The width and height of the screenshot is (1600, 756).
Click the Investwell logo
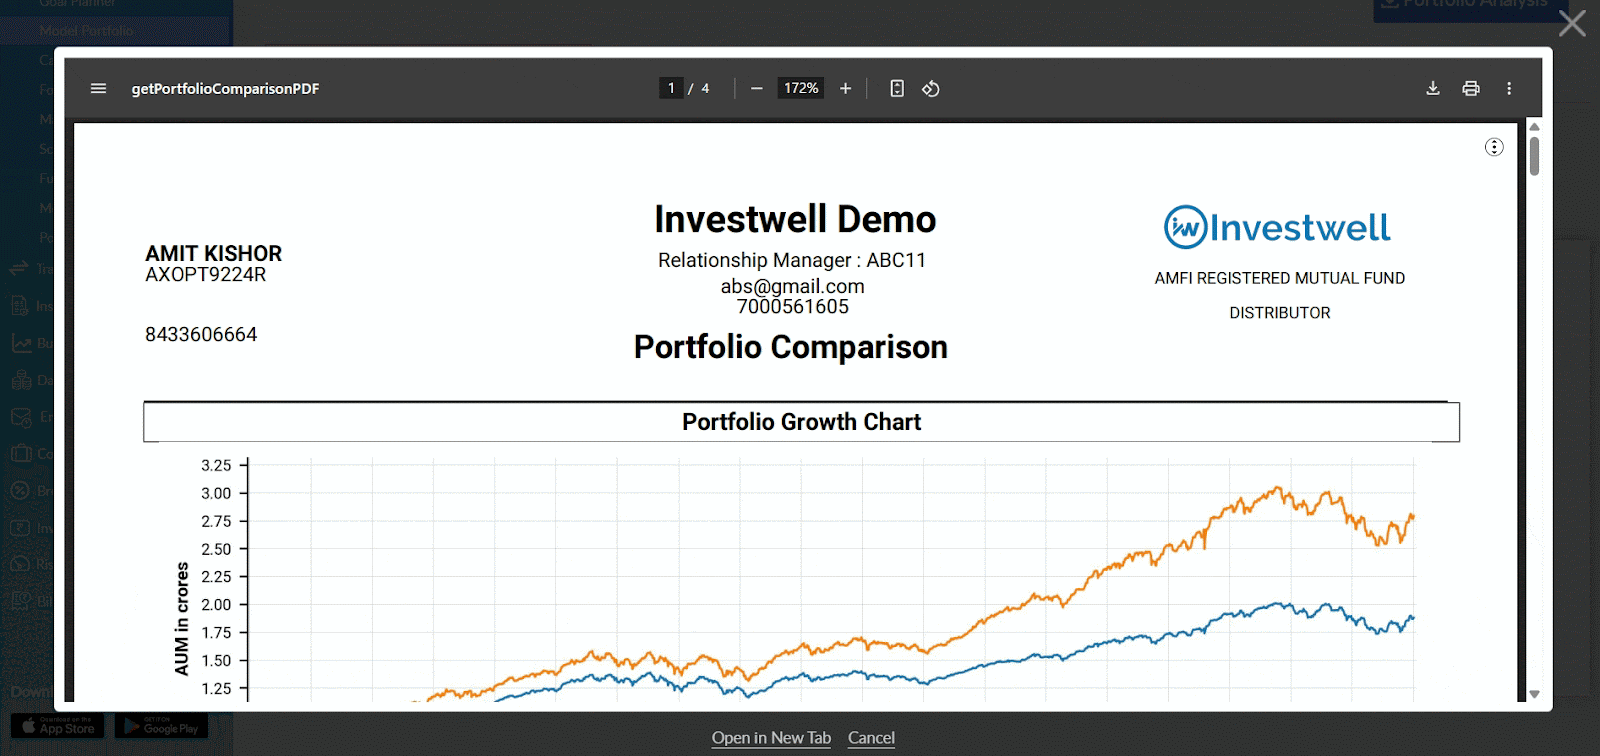pyautogui.click(x=1277, y=227)
